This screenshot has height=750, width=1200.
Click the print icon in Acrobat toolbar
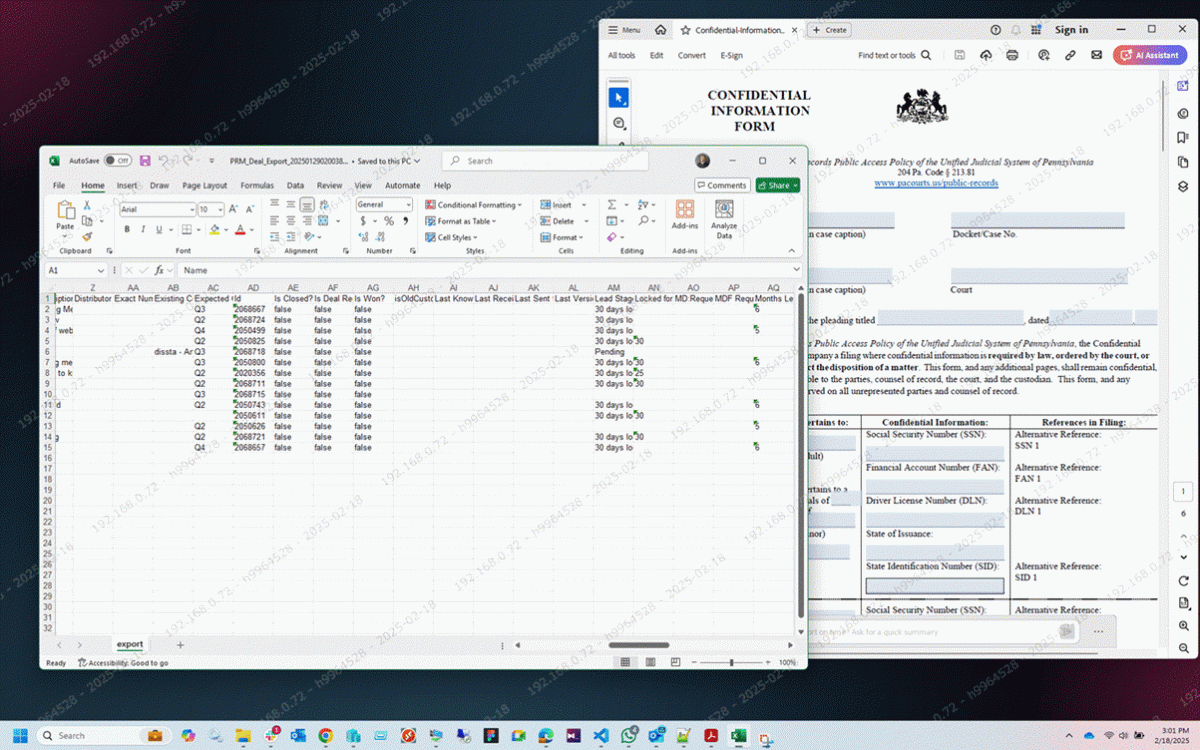[x=1012, y=55]
